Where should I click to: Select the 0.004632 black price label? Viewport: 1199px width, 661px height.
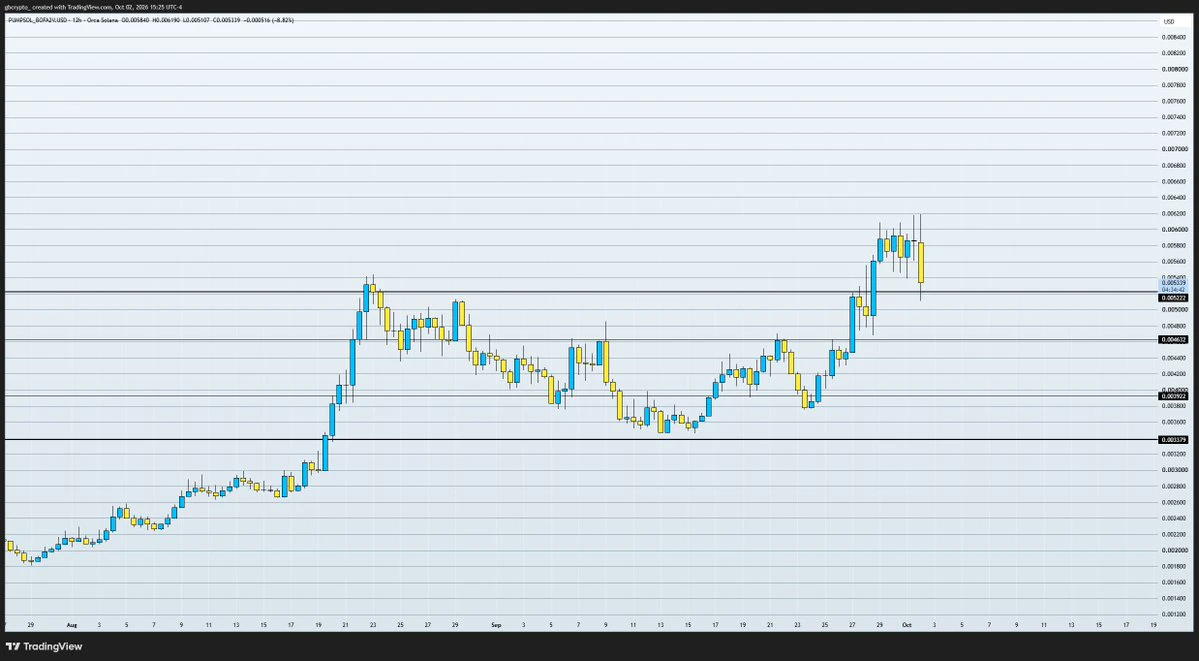tap(1173, 339)
